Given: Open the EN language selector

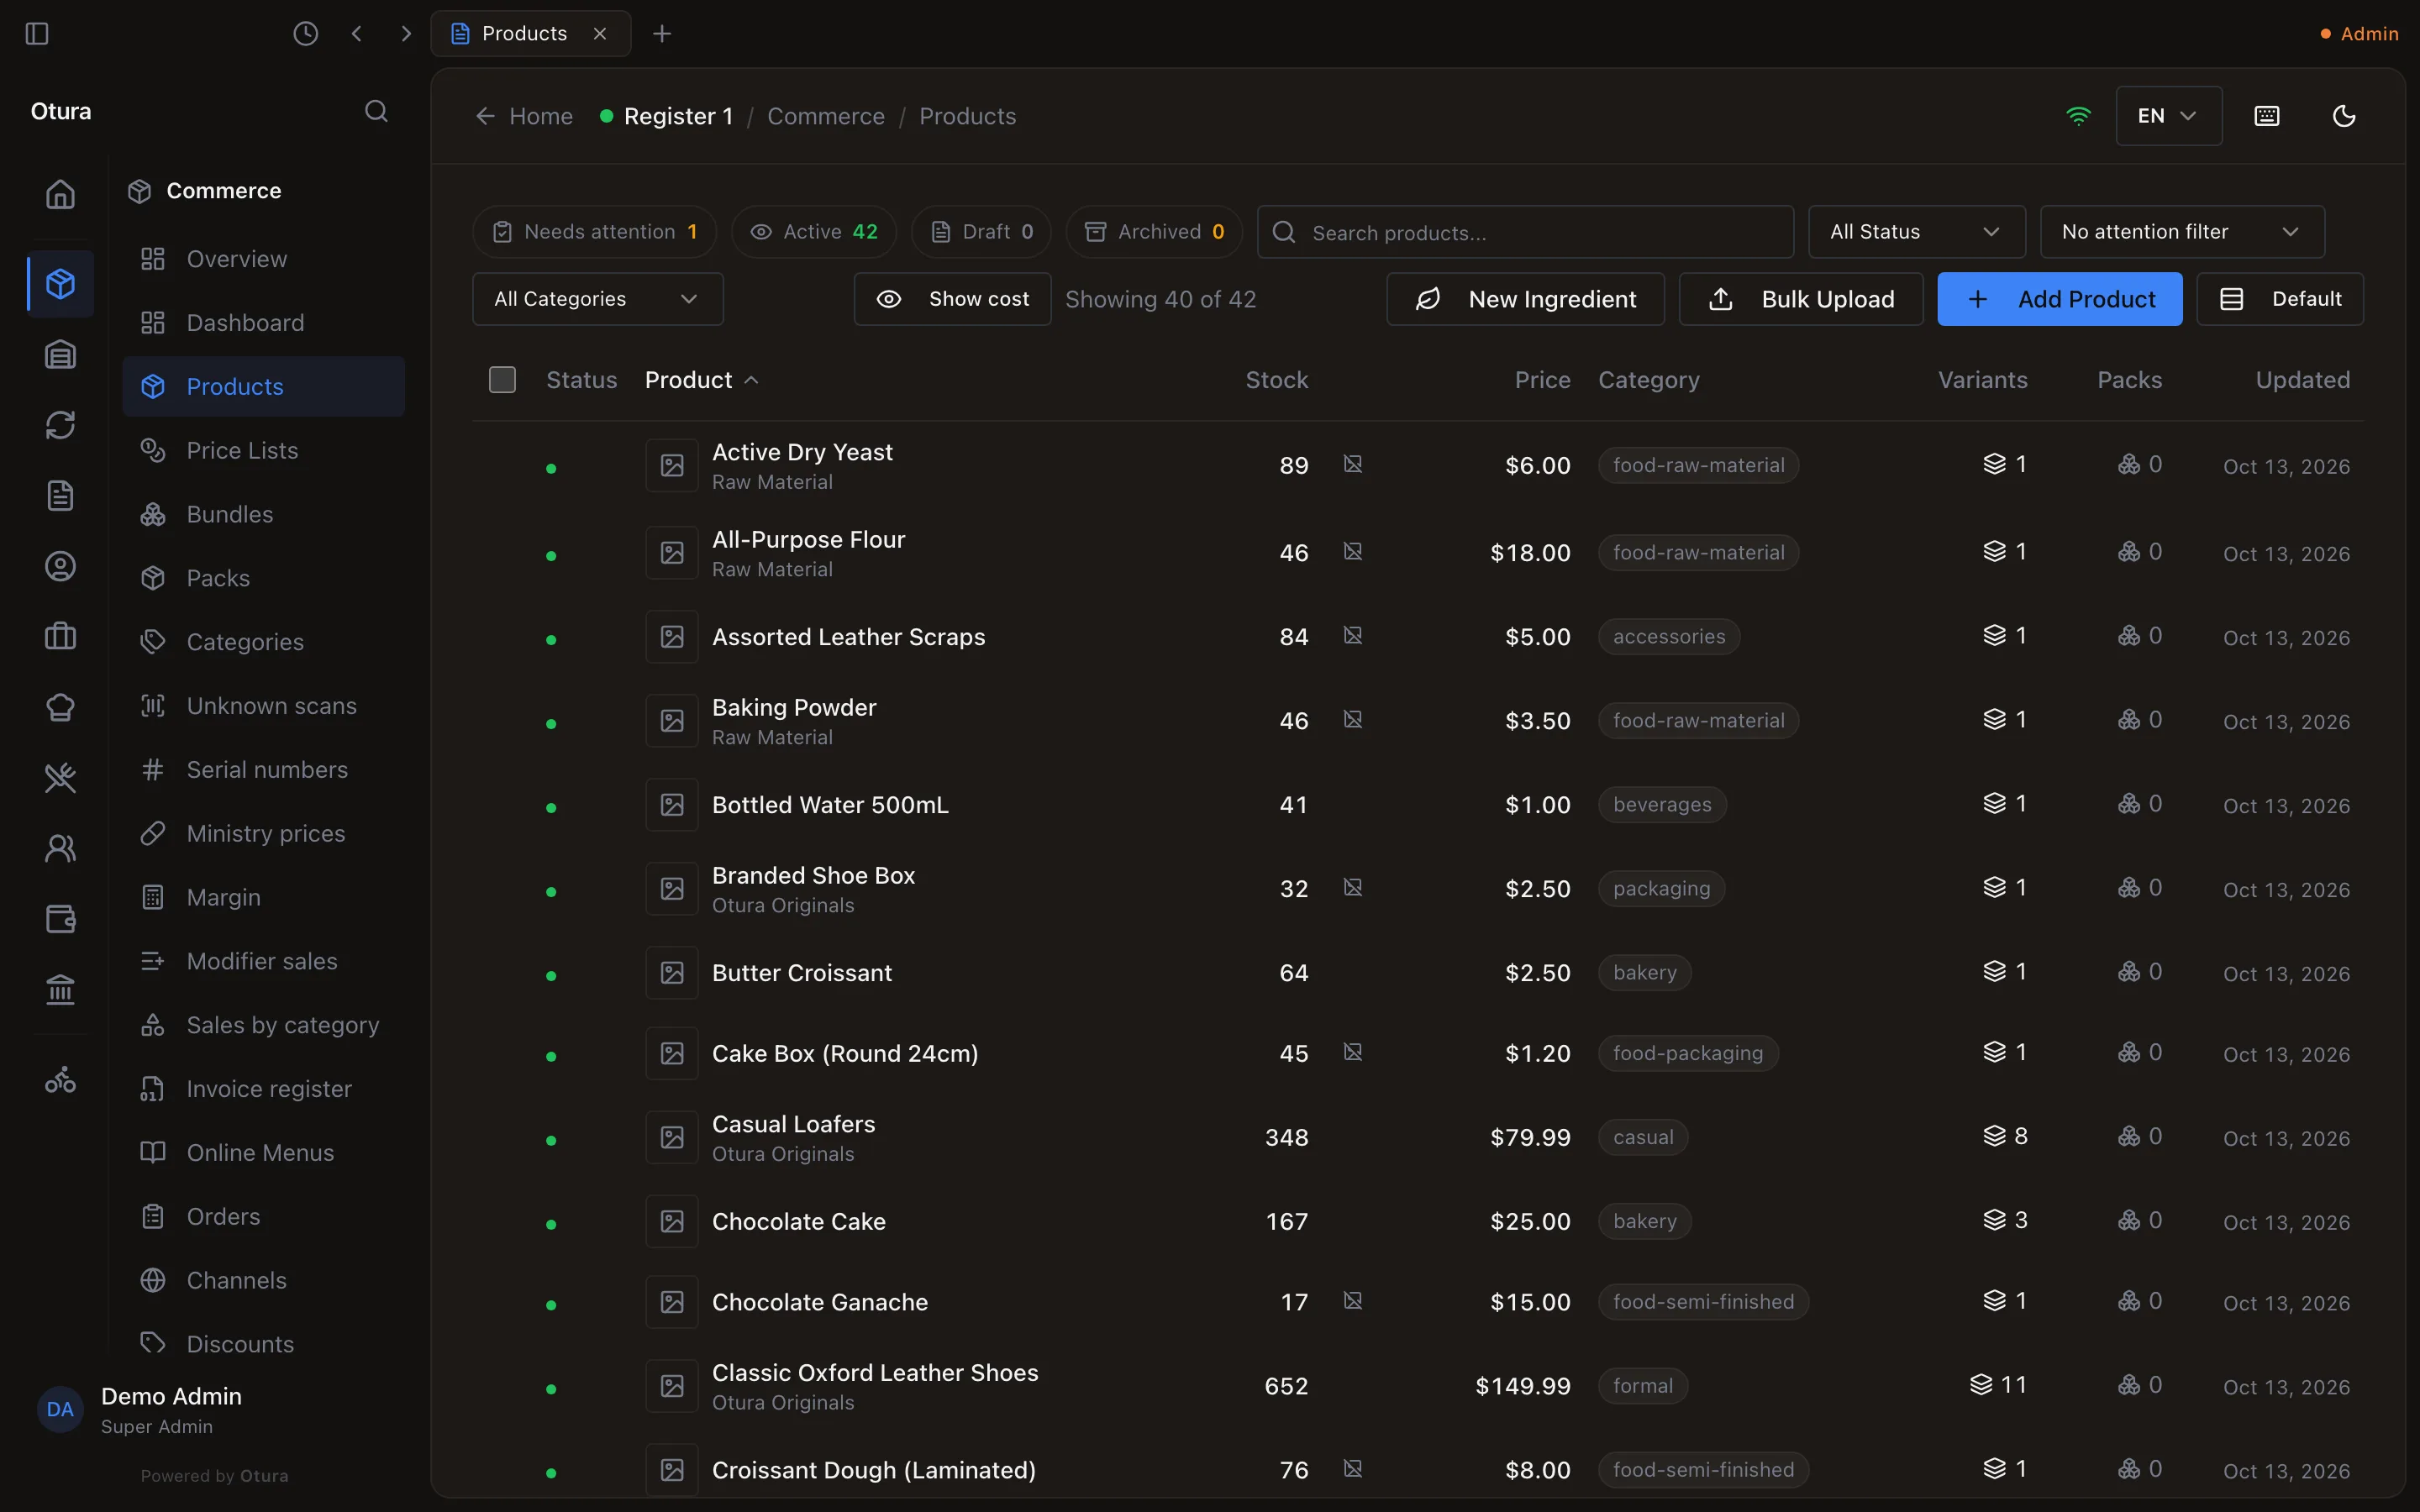Looking at the screenshot, I should coord(2168,116).
